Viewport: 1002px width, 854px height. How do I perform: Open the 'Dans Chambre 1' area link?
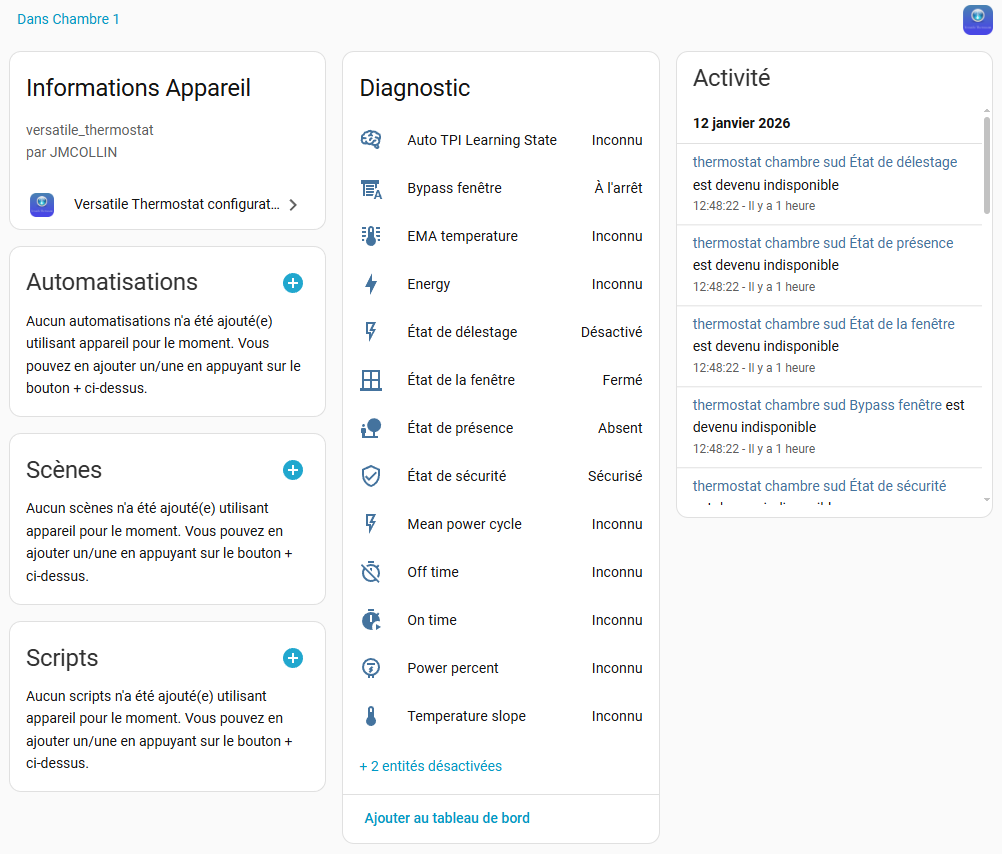coord(68,19)
